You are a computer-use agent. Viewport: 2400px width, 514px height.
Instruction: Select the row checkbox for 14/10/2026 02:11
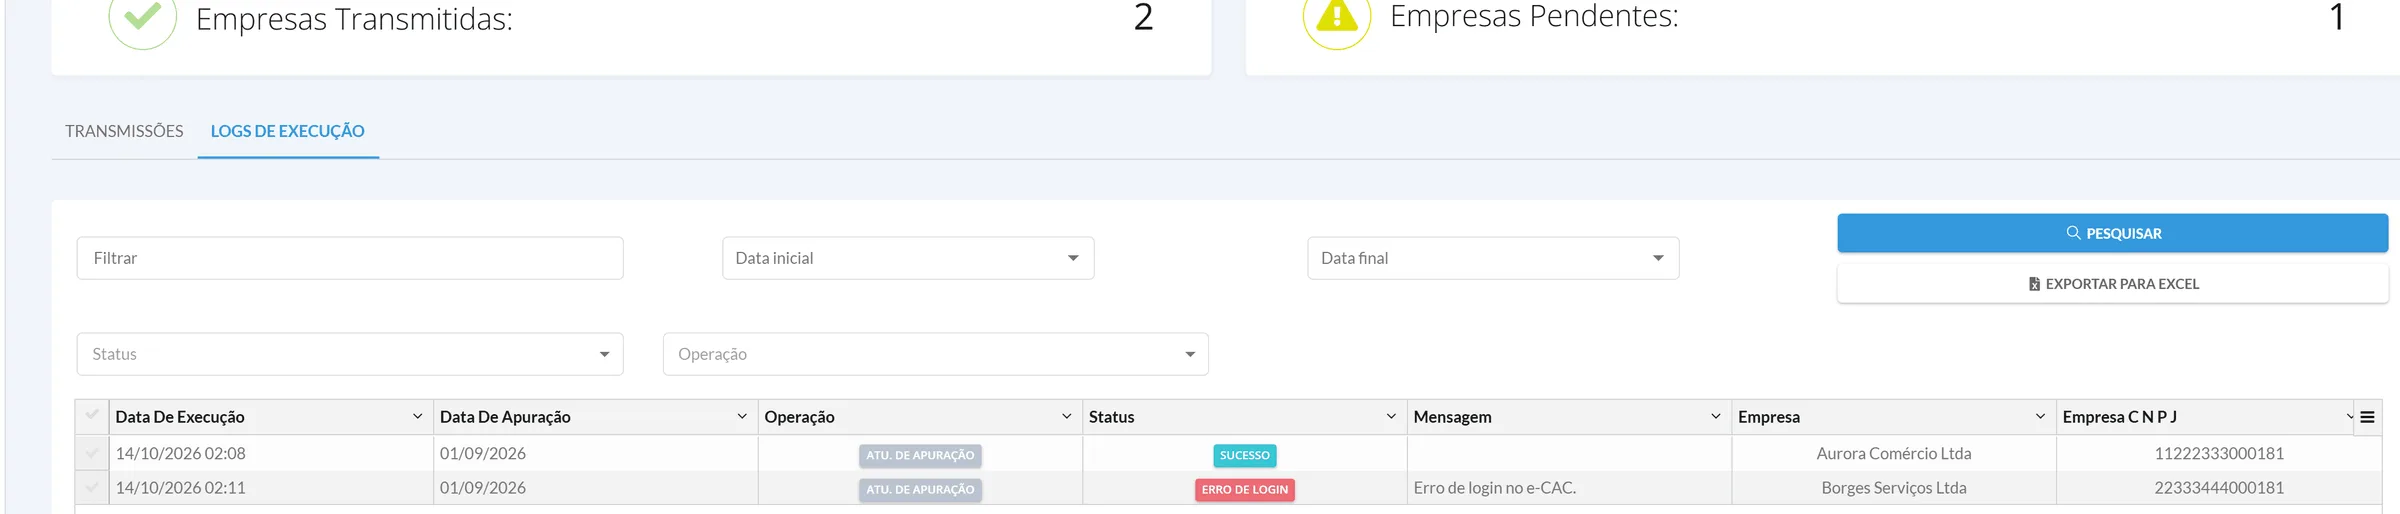click(92, 487)
